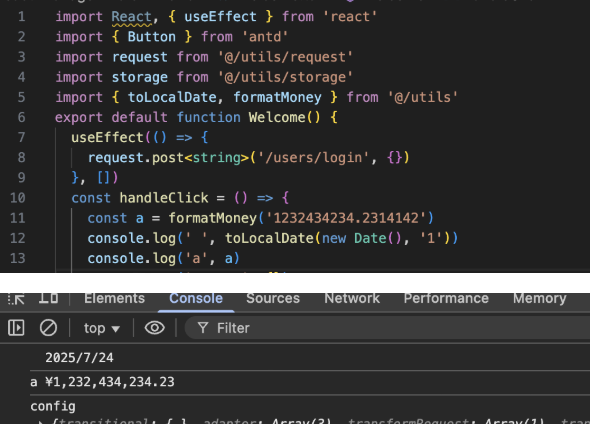Select formatMoney in line 5 import
The width and height of the screenshot is (590, 424).
pos(277,97)
